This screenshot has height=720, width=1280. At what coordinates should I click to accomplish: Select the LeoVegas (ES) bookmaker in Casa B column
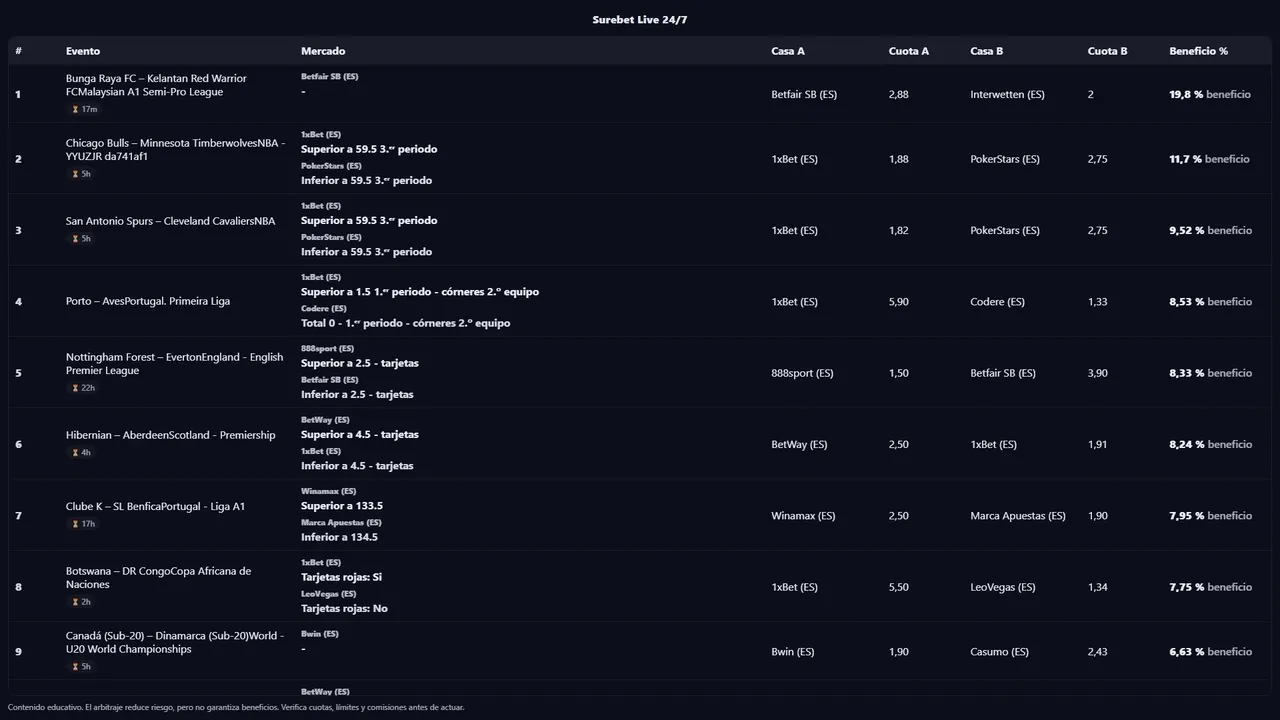[x=1002, y=587]
